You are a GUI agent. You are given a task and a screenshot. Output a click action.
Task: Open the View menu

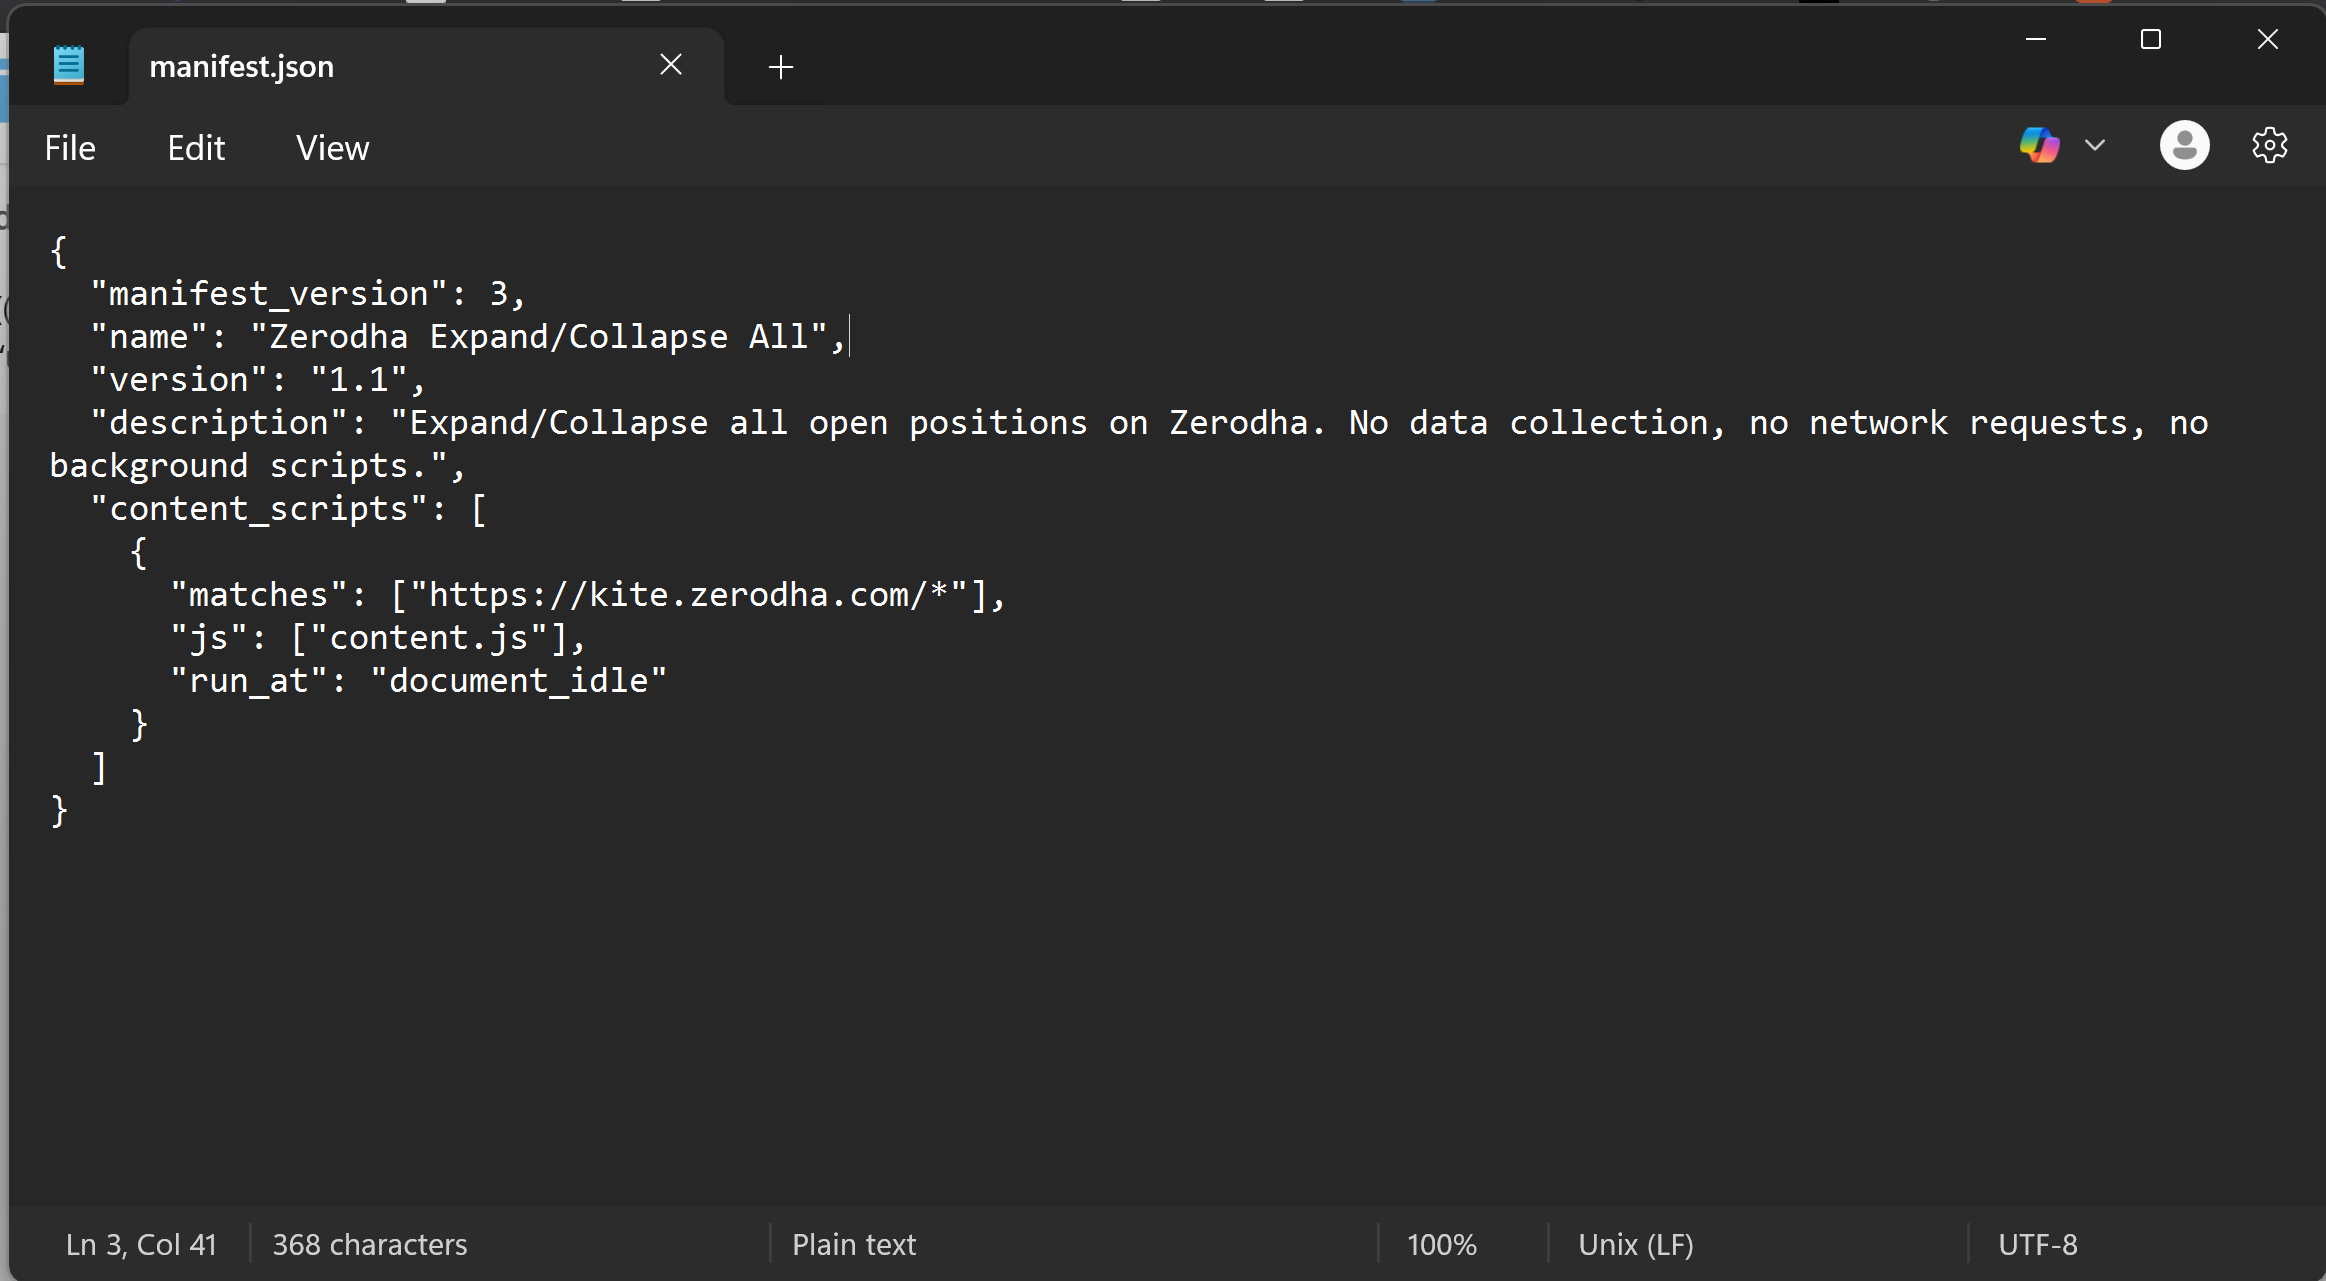(x=332, y=148)
